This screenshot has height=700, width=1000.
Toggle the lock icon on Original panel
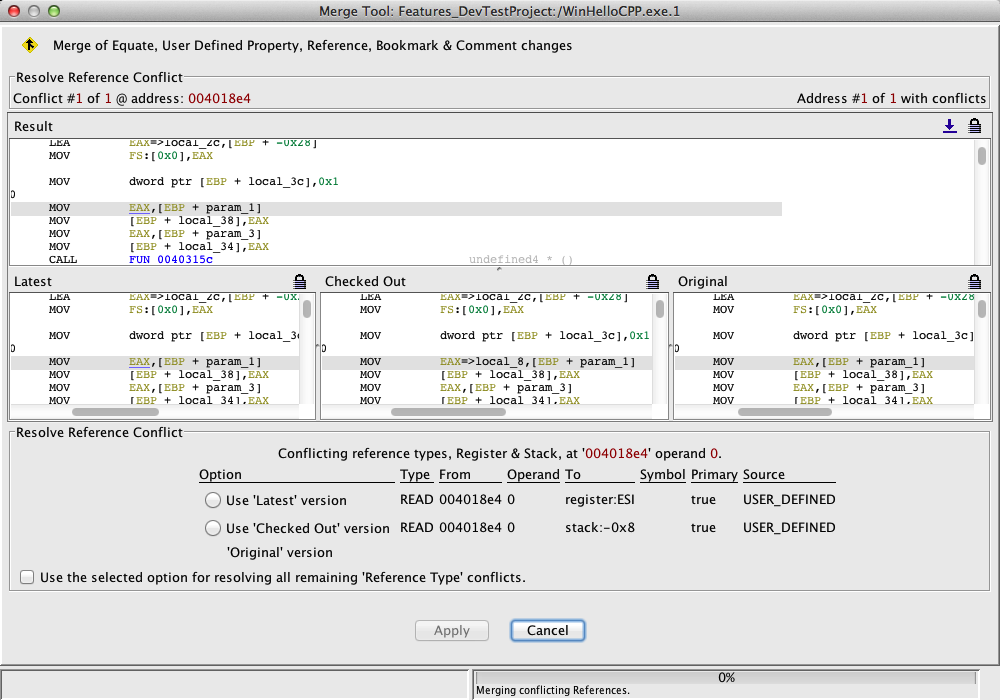coord(974,281)
